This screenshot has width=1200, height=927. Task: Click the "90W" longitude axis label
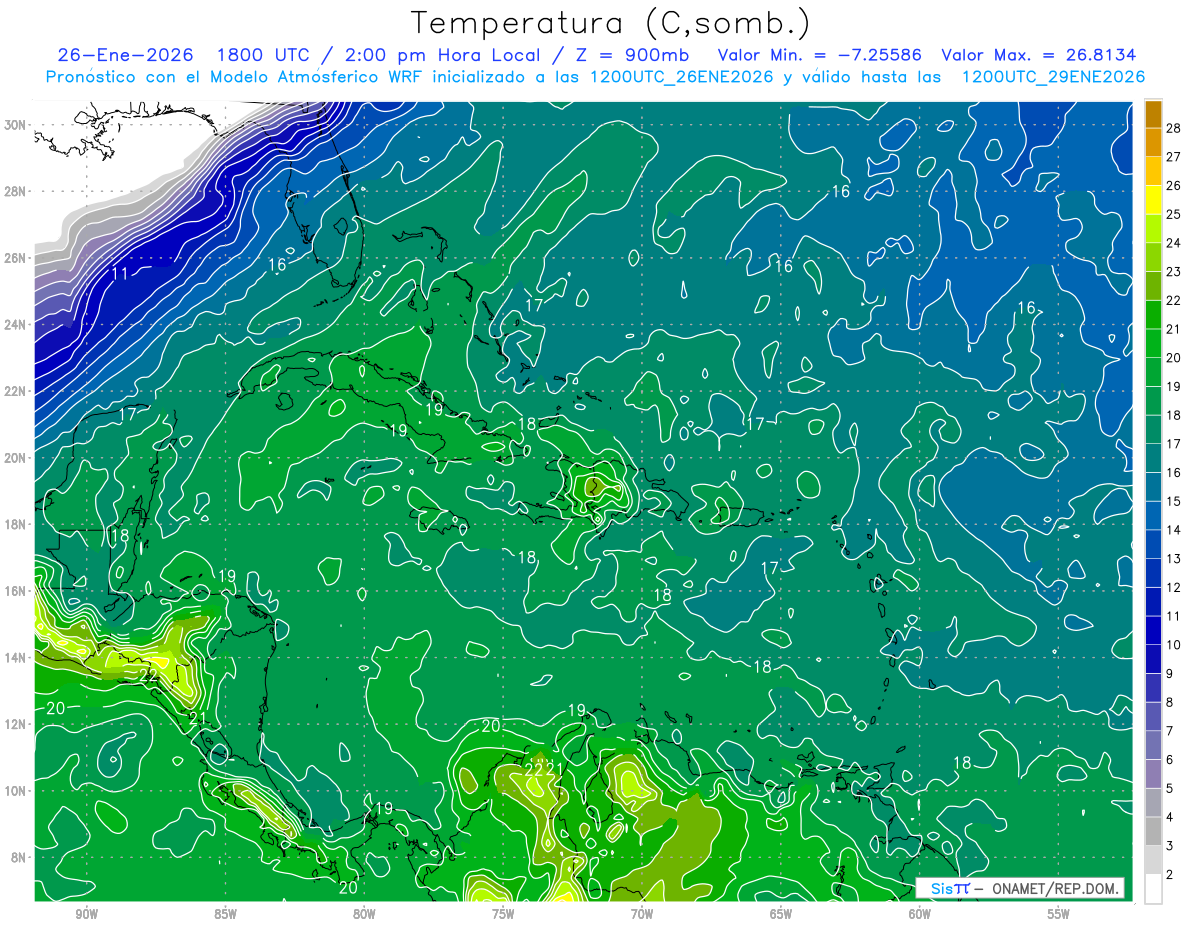pyautogui.click(x=86, y=914)
